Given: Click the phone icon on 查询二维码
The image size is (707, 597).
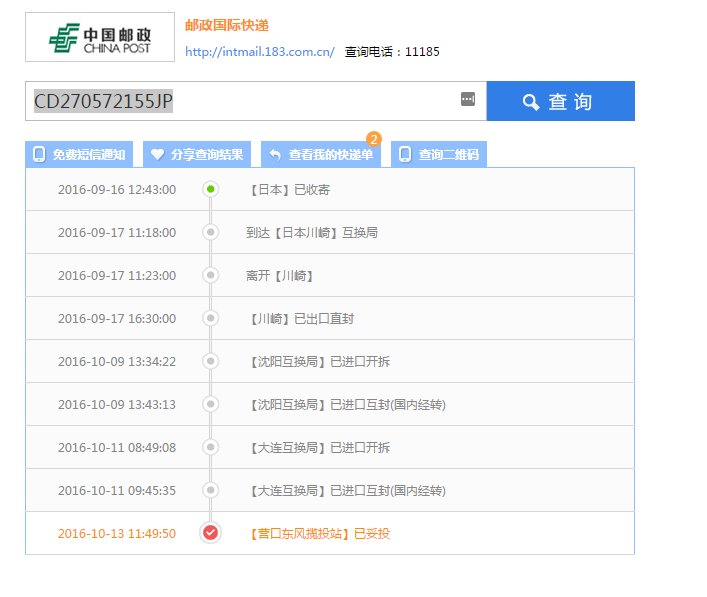Looking at the screenshot, I should click(x=405, y=154).
